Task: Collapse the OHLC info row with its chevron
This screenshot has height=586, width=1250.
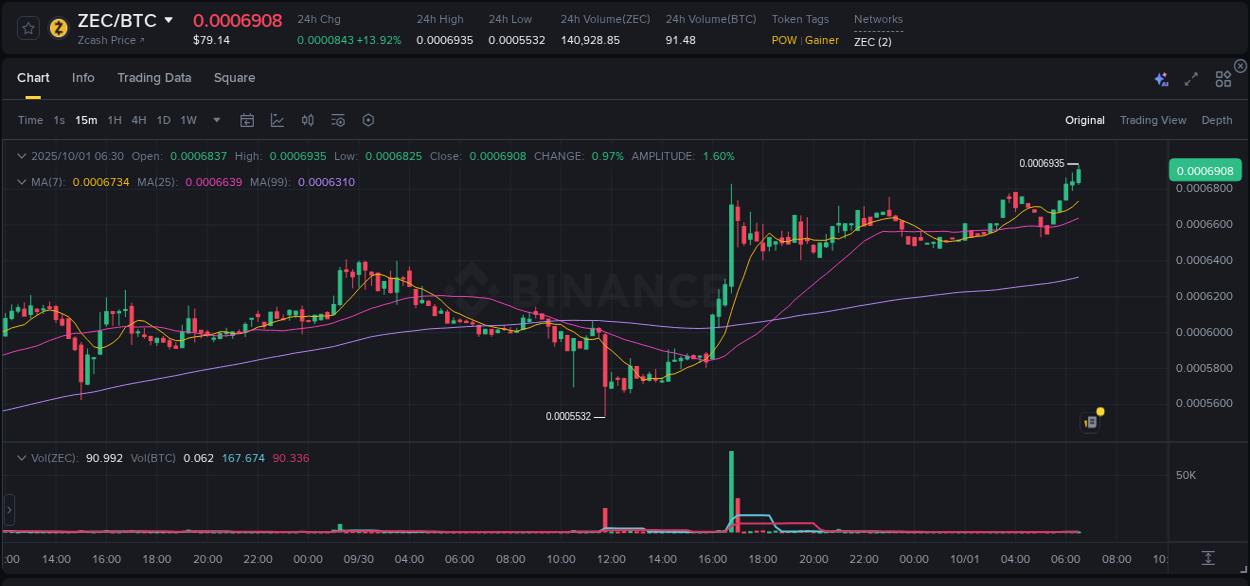Action: tap(22, 156)
